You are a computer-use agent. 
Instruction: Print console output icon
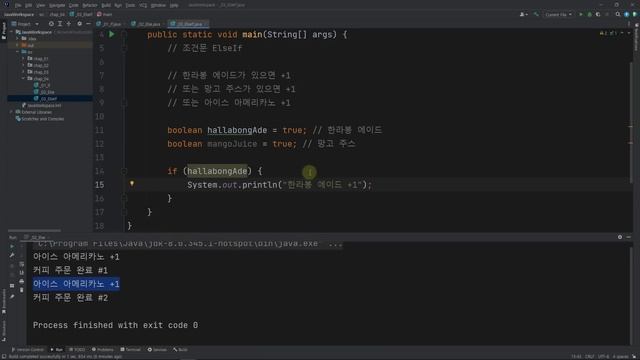tap(22, 281)
